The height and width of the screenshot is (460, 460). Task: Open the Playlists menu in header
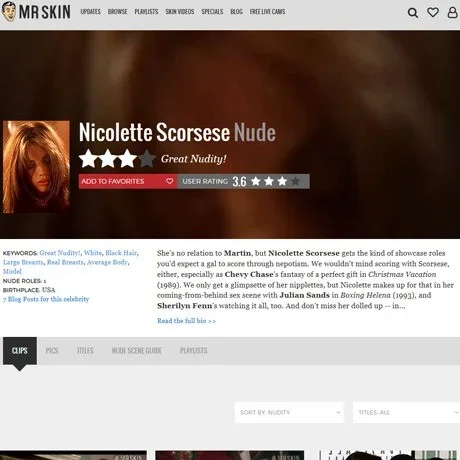pyautogui.click(x=146, y=12)
